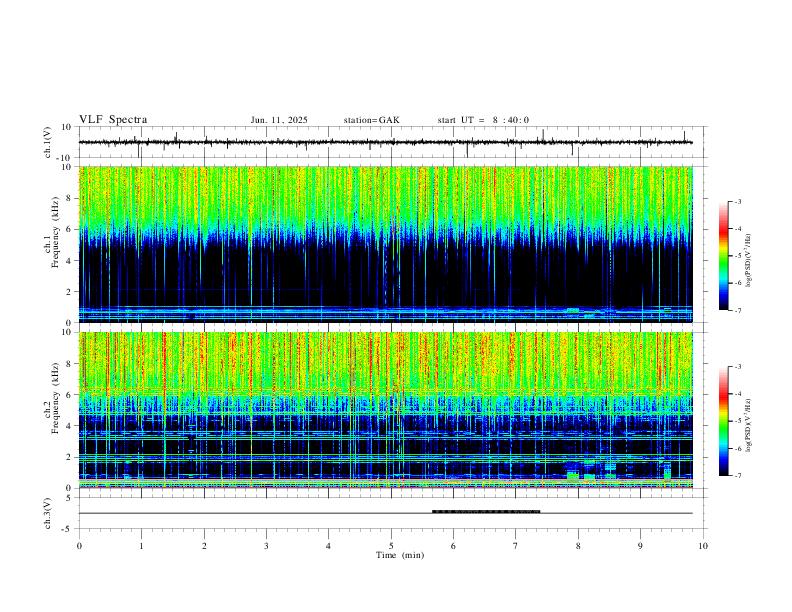Click the 'ch.1(V)' waveform axis label
The width and height of the screenshot is (792, 612).
(48, 142)
